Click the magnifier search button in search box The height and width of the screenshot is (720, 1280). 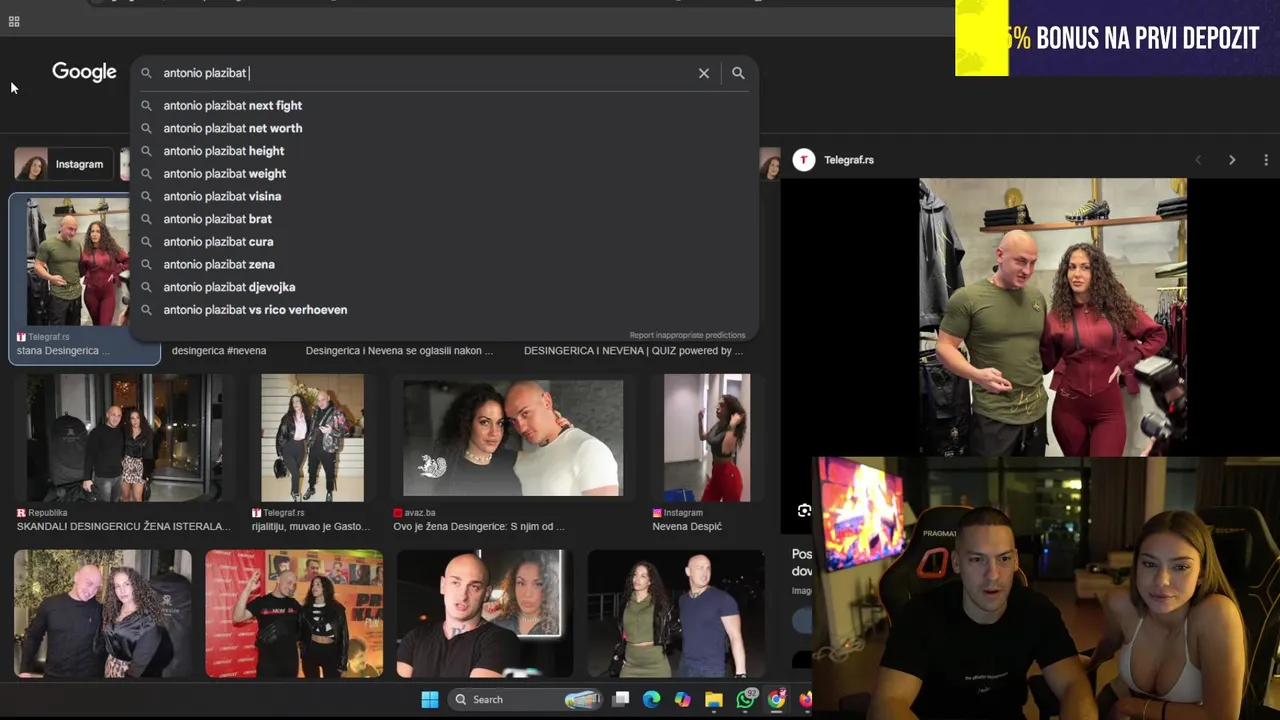click(x=738, y=73)
